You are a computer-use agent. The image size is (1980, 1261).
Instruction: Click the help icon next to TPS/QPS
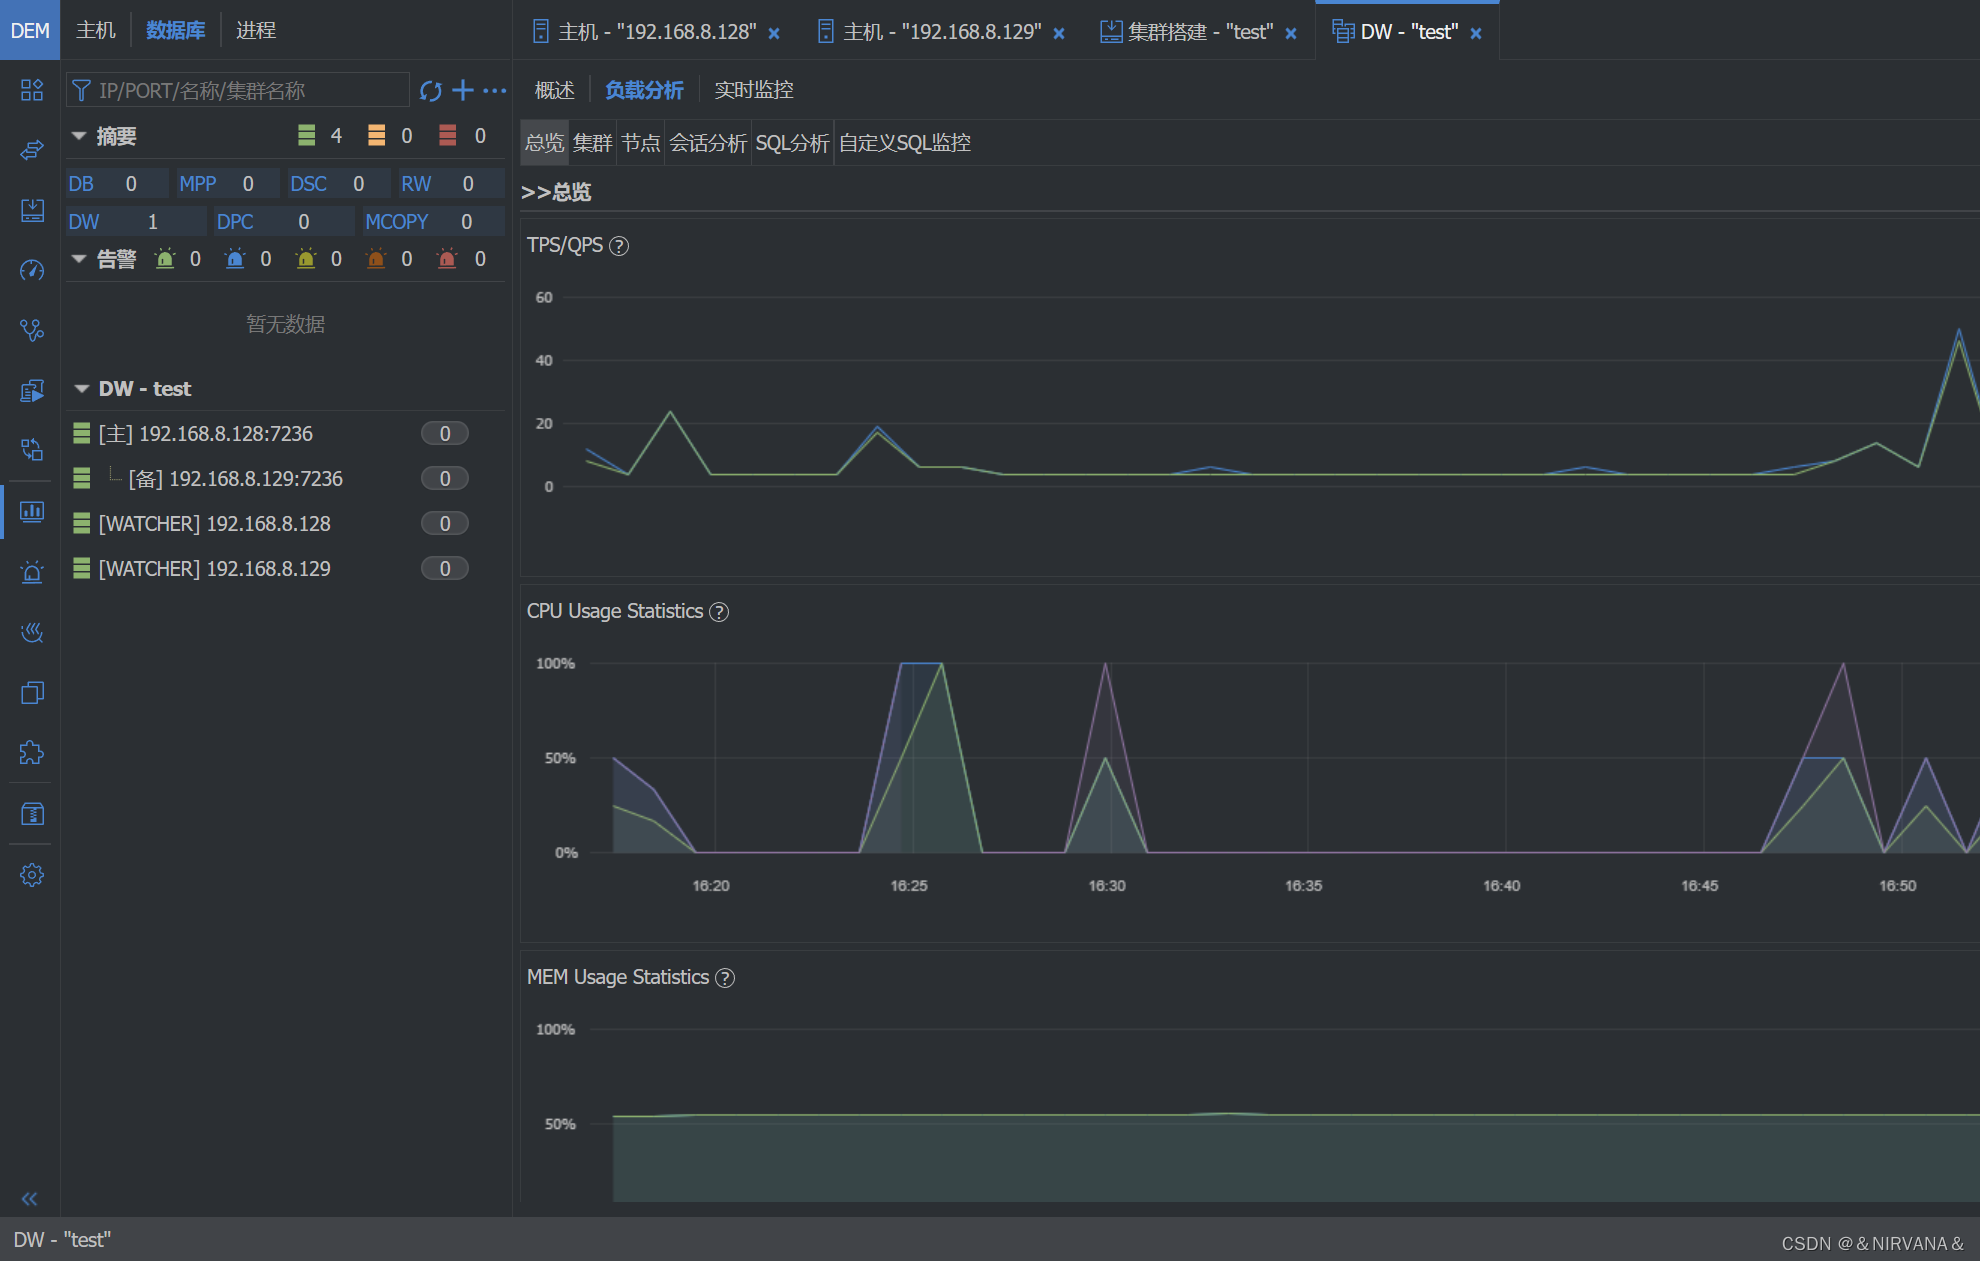(619, 246)
